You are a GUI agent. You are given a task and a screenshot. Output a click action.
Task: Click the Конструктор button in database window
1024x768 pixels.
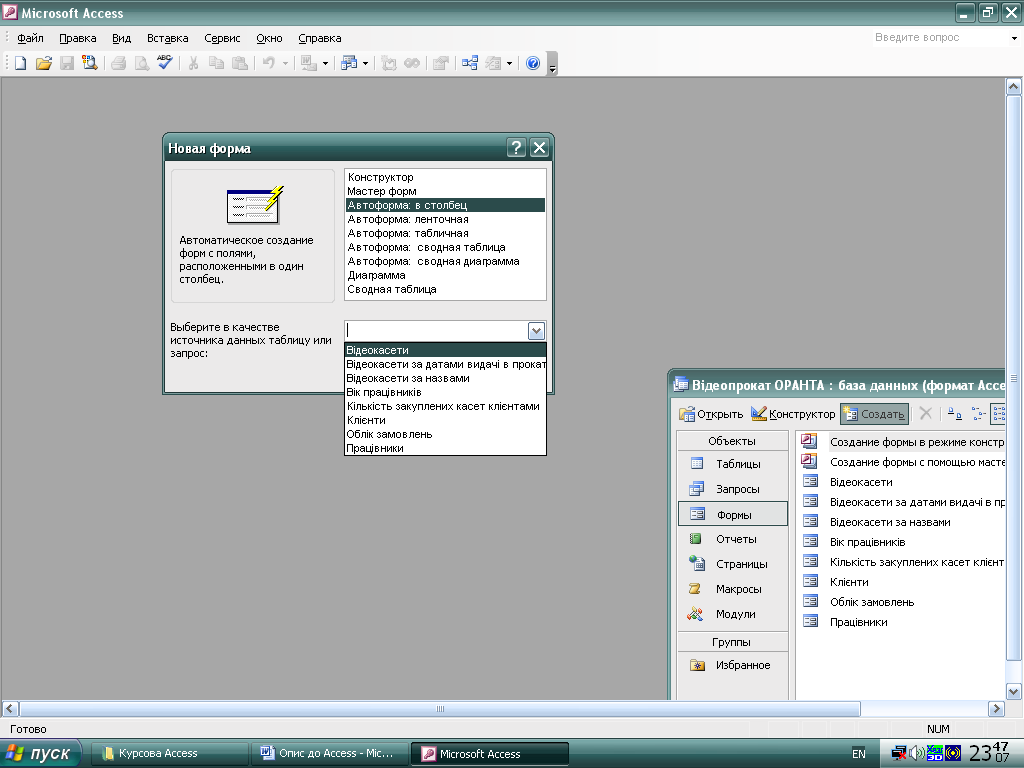click(793, 413)
